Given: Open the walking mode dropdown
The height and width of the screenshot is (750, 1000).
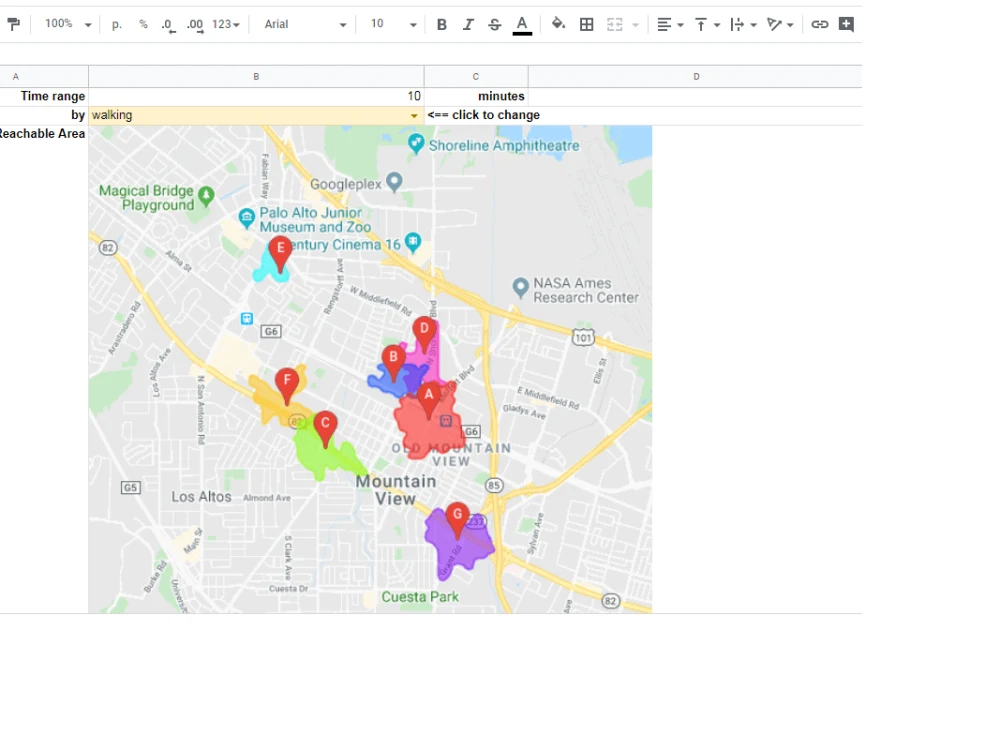Looking at the screenshot, I should (x=413, y=114).
